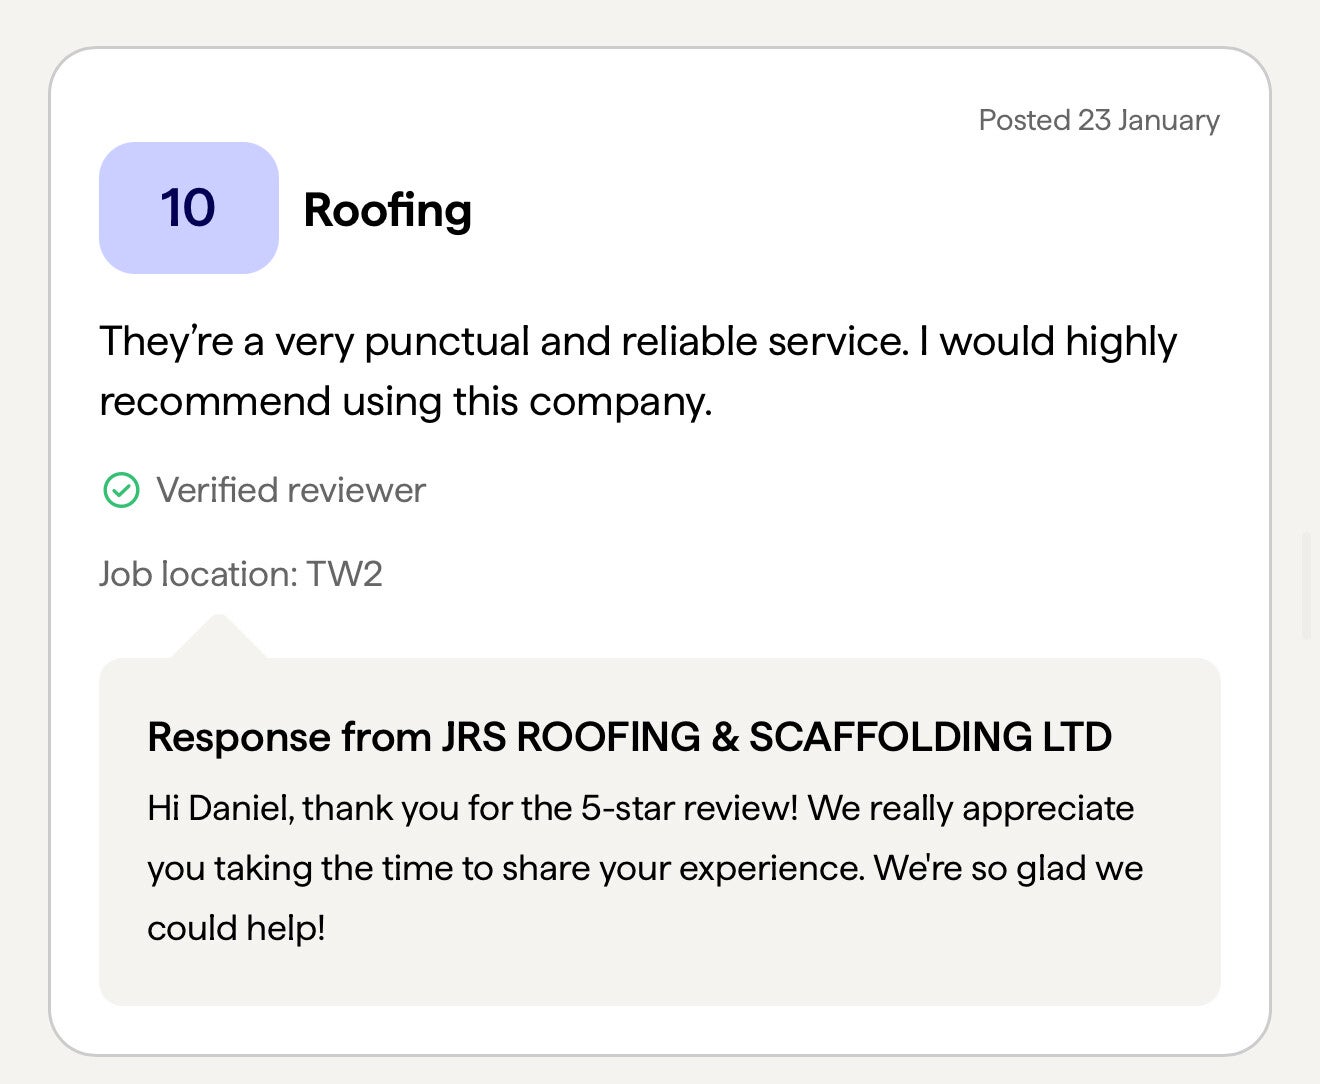Click the purple score badge showing 10
This screenshot has width=1320, height=1084.
188,208
